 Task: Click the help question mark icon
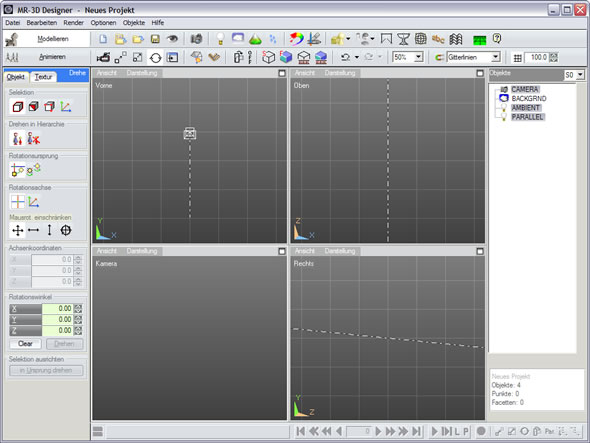pos(497,38)
